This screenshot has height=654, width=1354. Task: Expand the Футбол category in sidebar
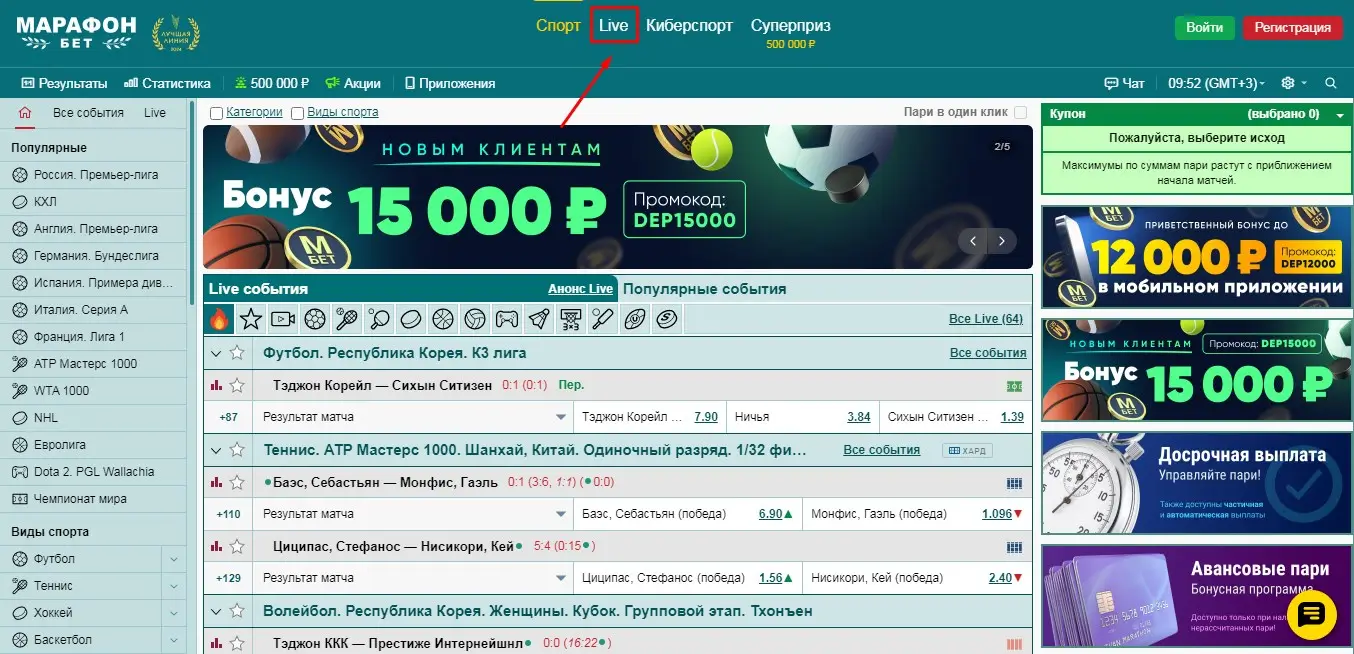pyautogui.click(x=174, y=559)
